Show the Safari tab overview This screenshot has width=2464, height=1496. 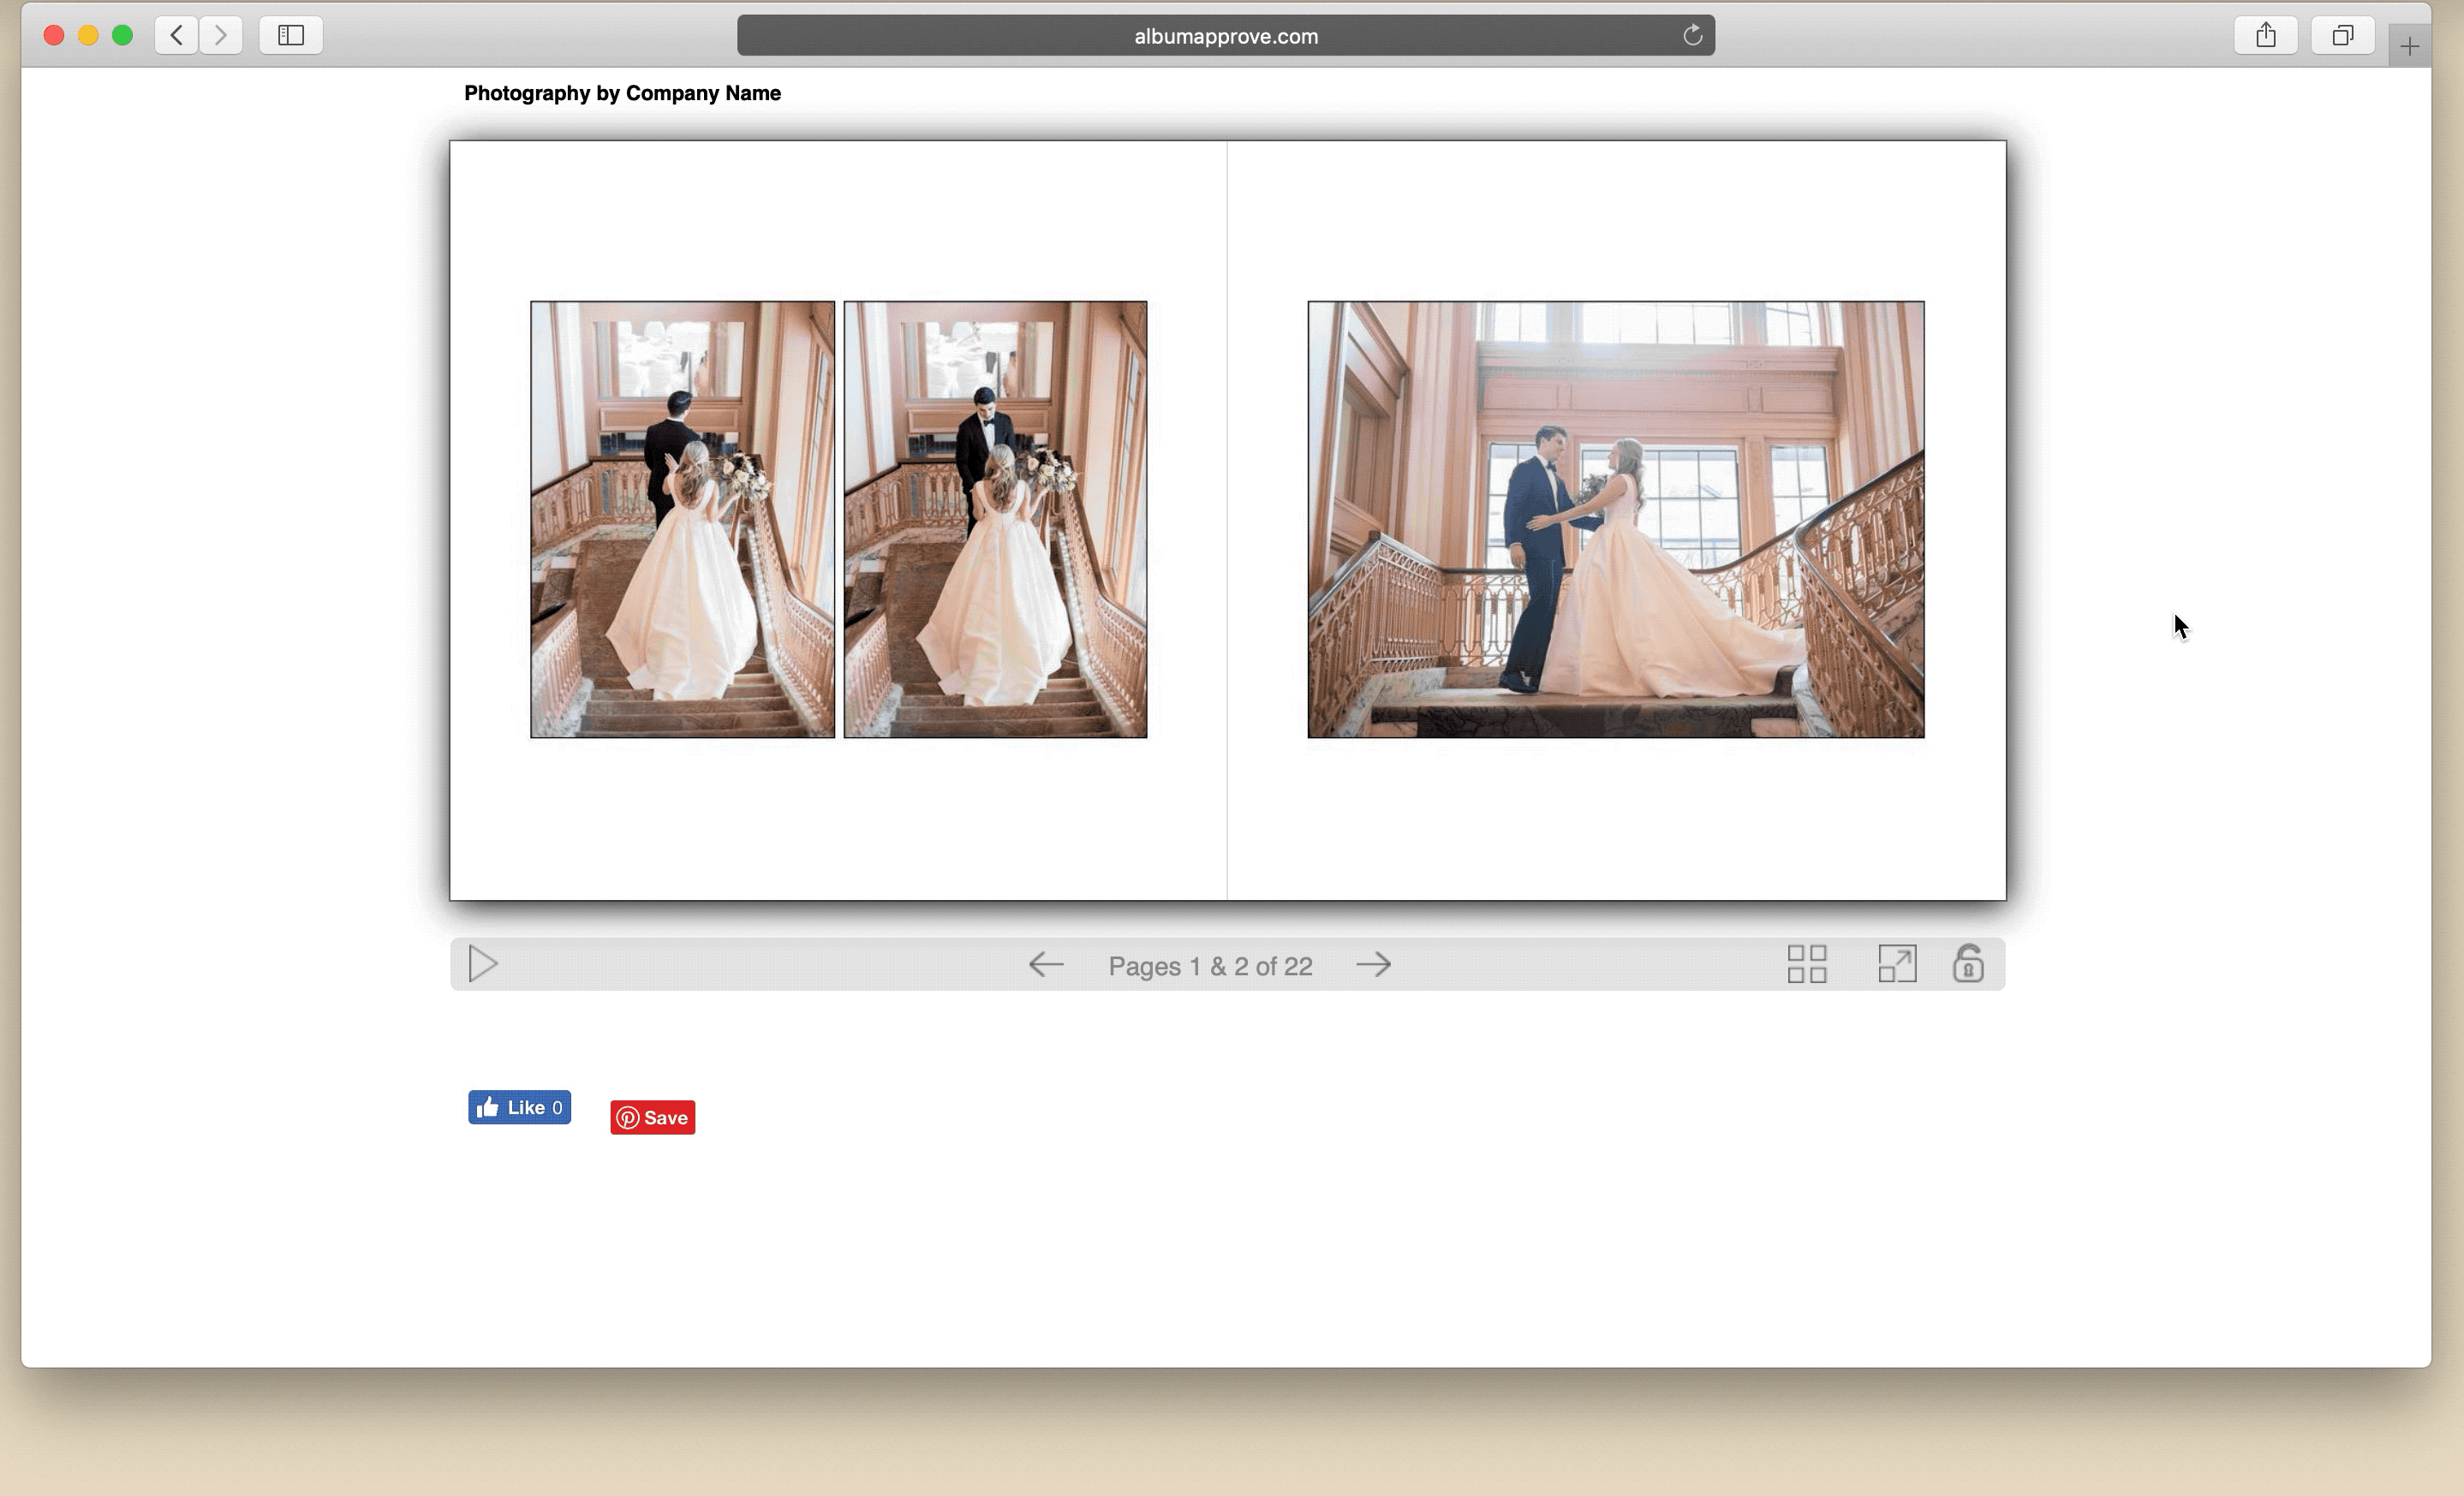pyautogui.click(x=2342, y=36)
